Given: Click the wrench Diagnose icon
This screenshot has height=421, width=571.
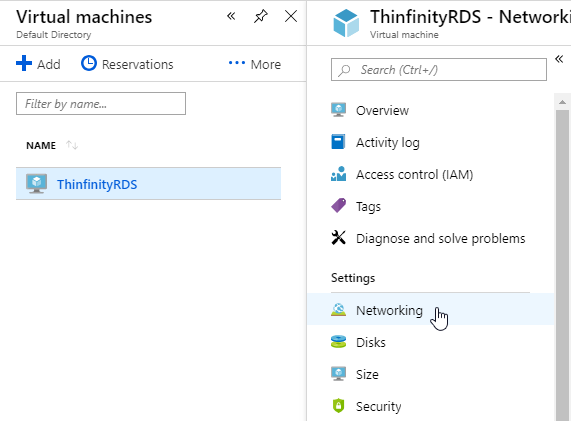Looking at the screenshot, I should click(x=338, y=237).
